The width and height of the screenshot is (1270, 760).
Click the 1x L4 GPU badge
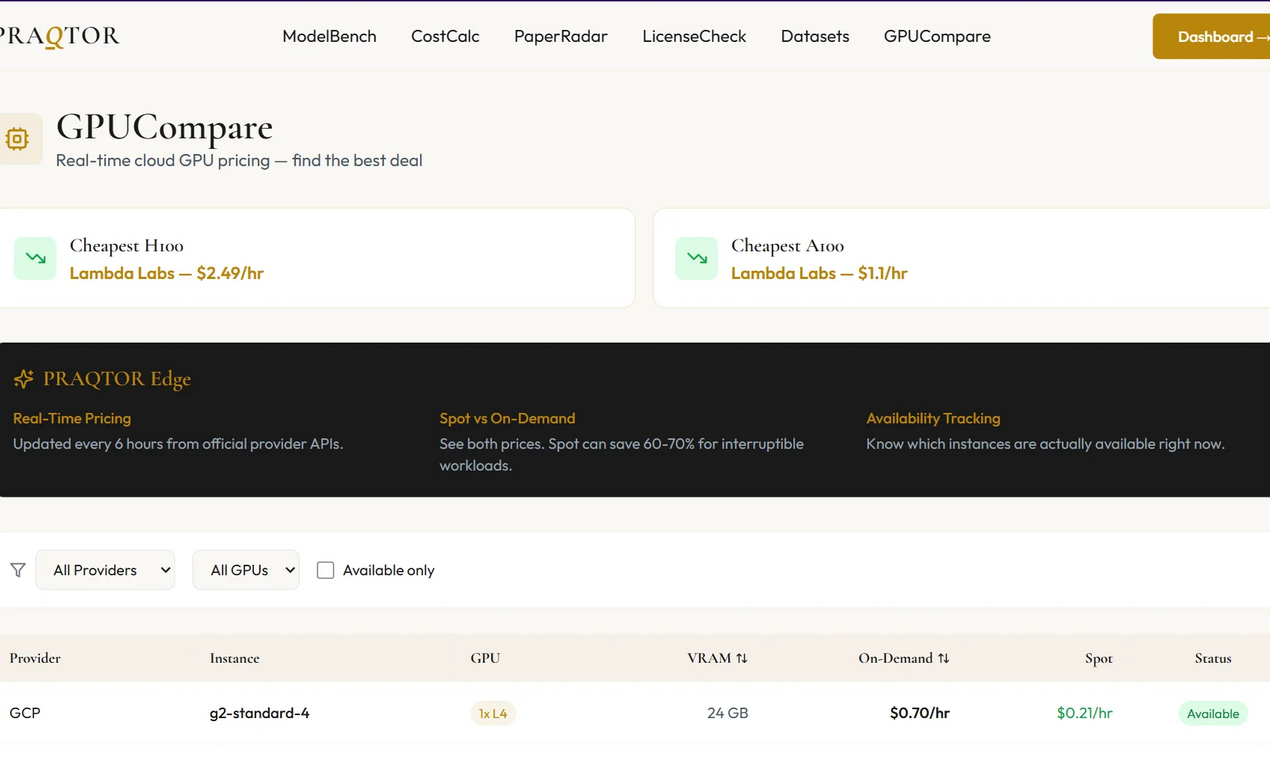(x=493, y=713)
